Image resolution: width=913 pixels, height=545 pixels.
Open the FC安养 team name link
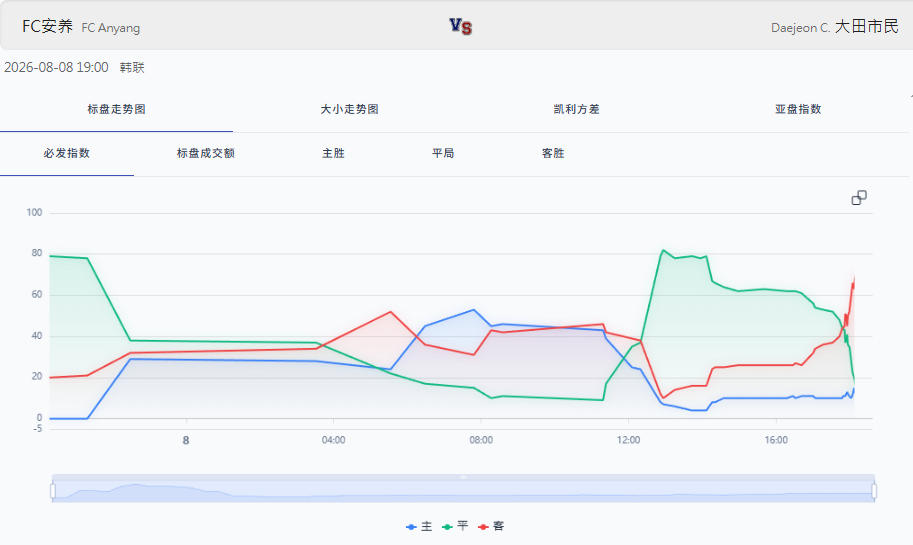48,26
